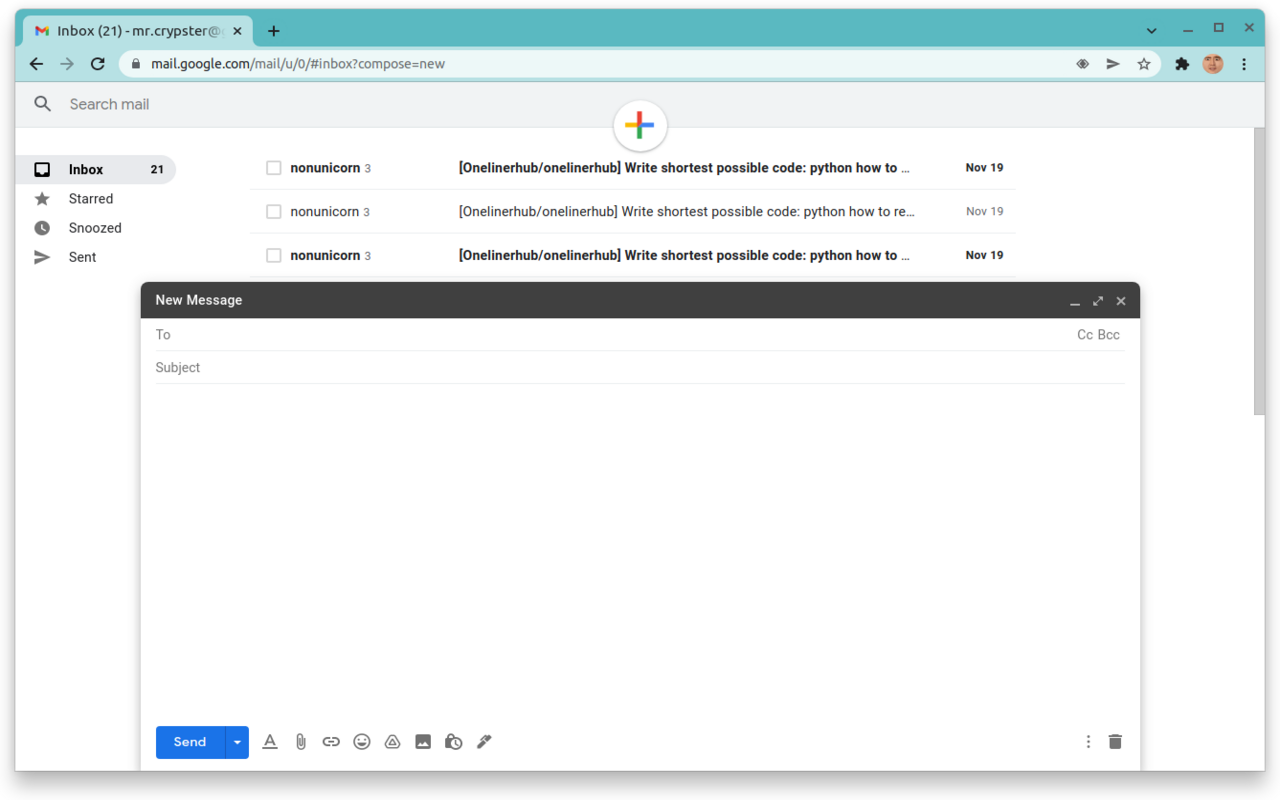This screenshot has width=1280, height=800.
Task: Open Chrome three-dot menu
Action: coord(1244,64)
